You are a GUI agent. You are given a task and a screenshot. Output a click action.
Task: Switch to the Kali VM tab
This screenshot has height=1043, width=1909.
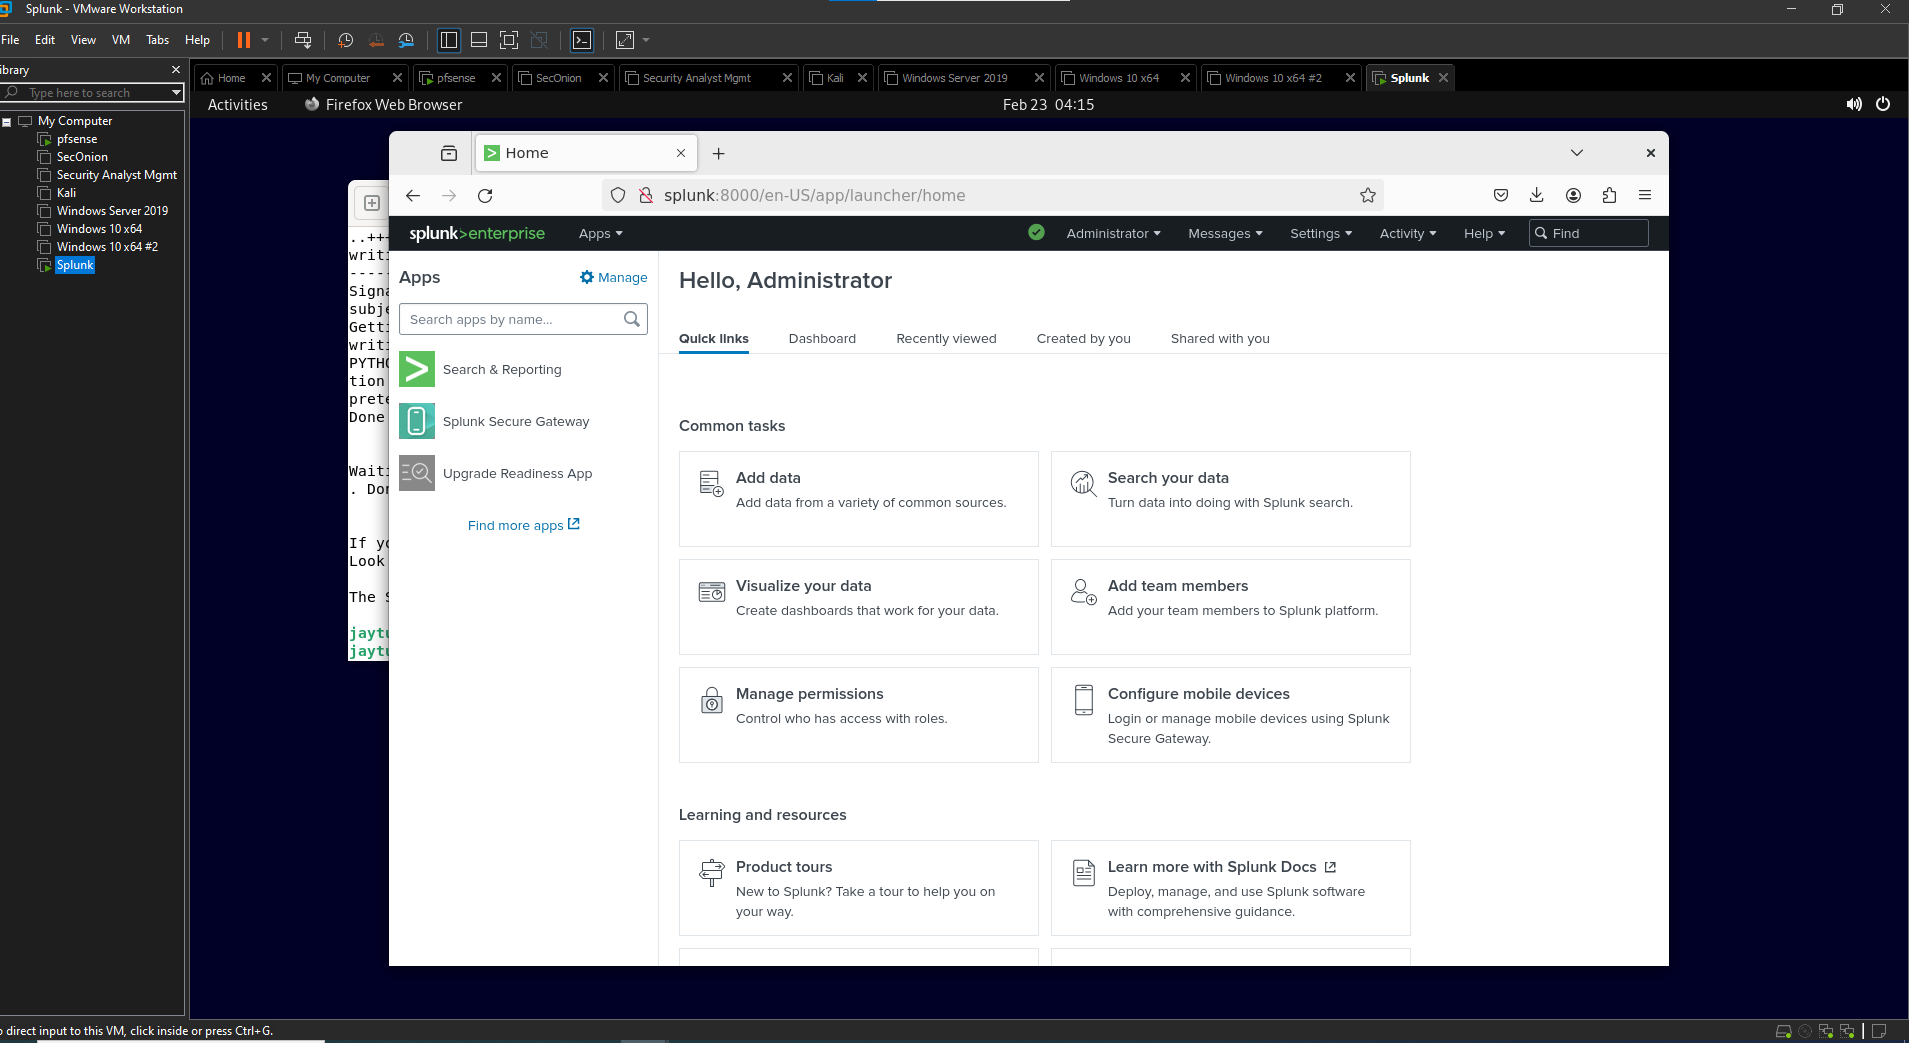point(834,78)
